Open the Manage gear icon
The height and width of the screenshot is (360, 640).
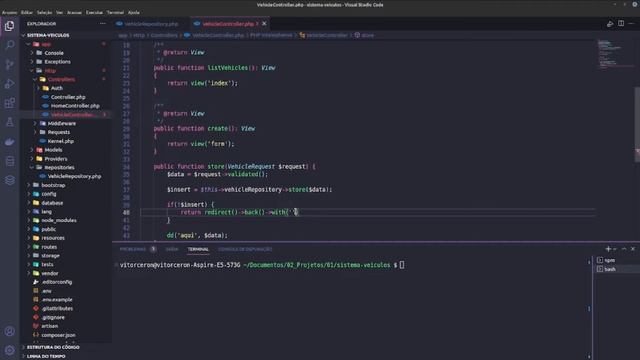tap(9, 350)
